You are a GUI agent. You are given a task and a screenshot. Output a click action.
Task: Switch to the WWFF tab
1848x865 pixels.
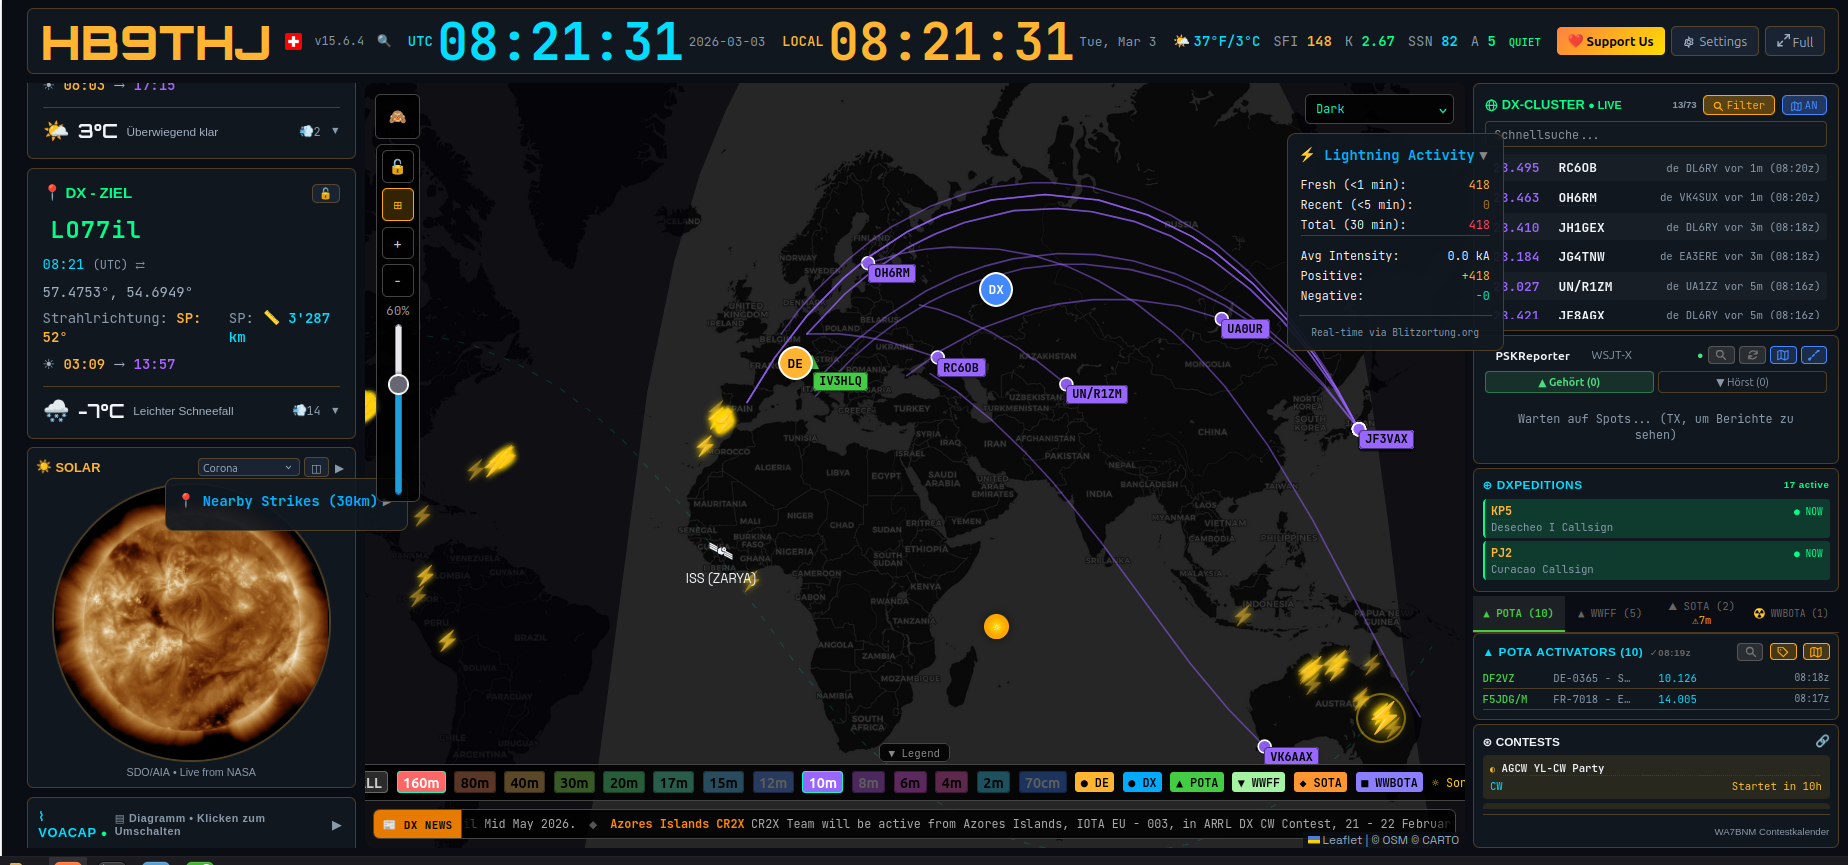(1609, 614)
